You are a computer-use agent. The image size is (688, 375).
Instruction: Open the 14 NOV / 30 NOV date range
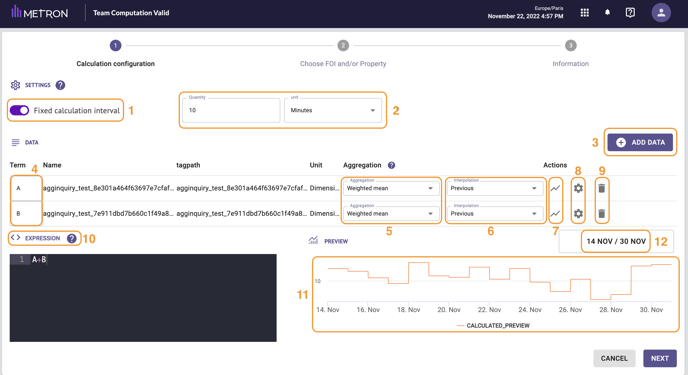(x=616, y=241)
